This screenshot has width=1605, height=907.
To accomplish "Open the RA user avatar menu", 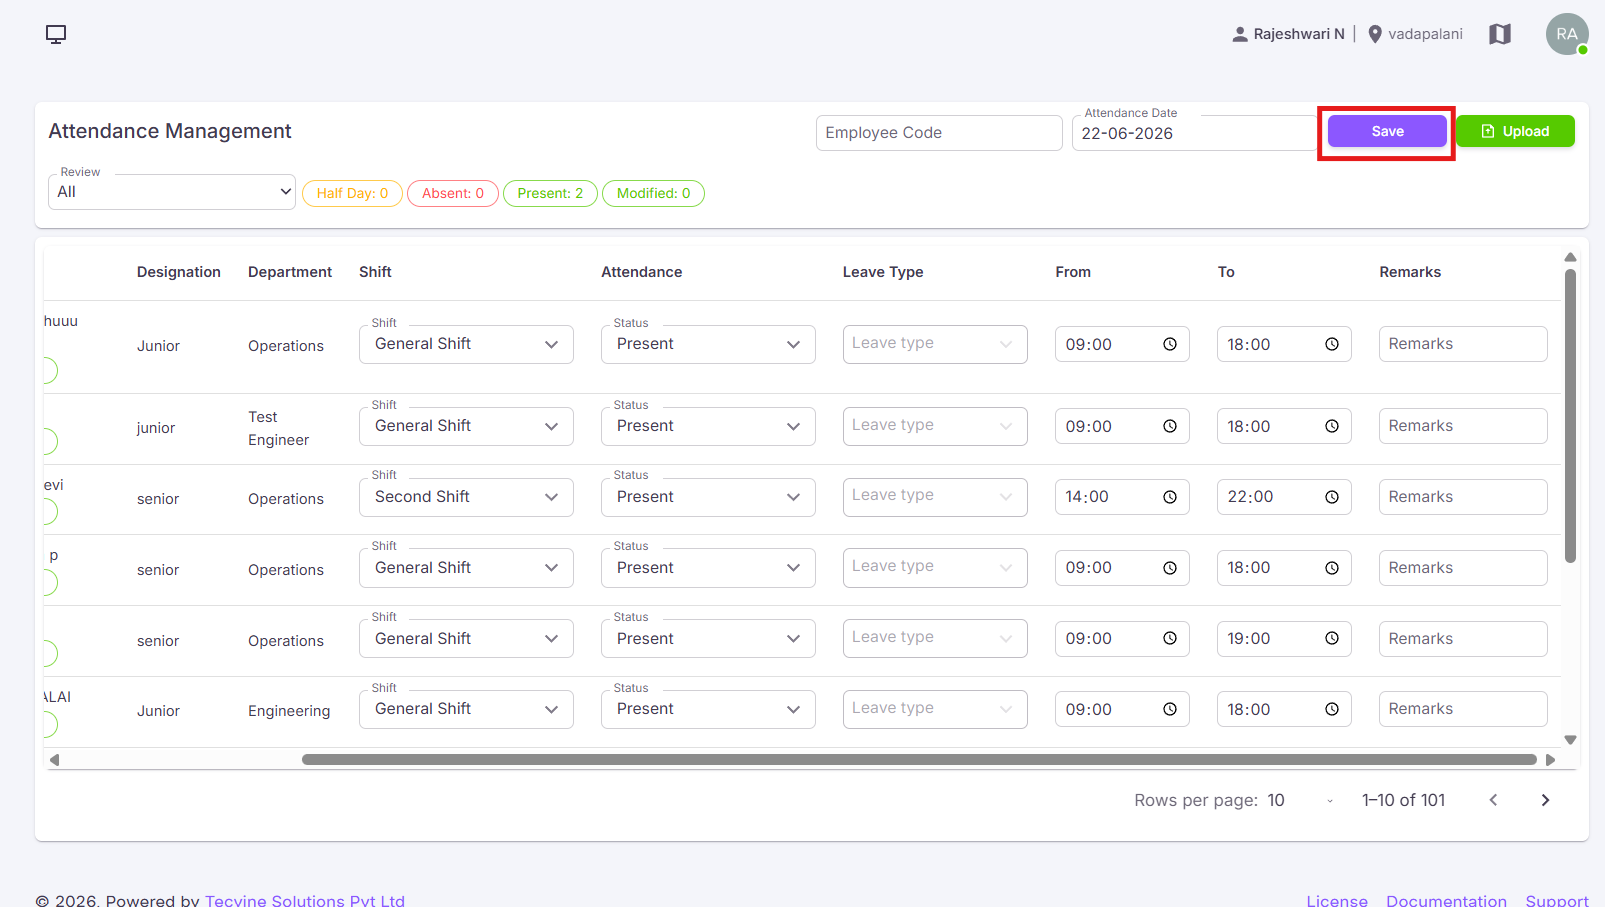I will click(x=1567, y=34).
